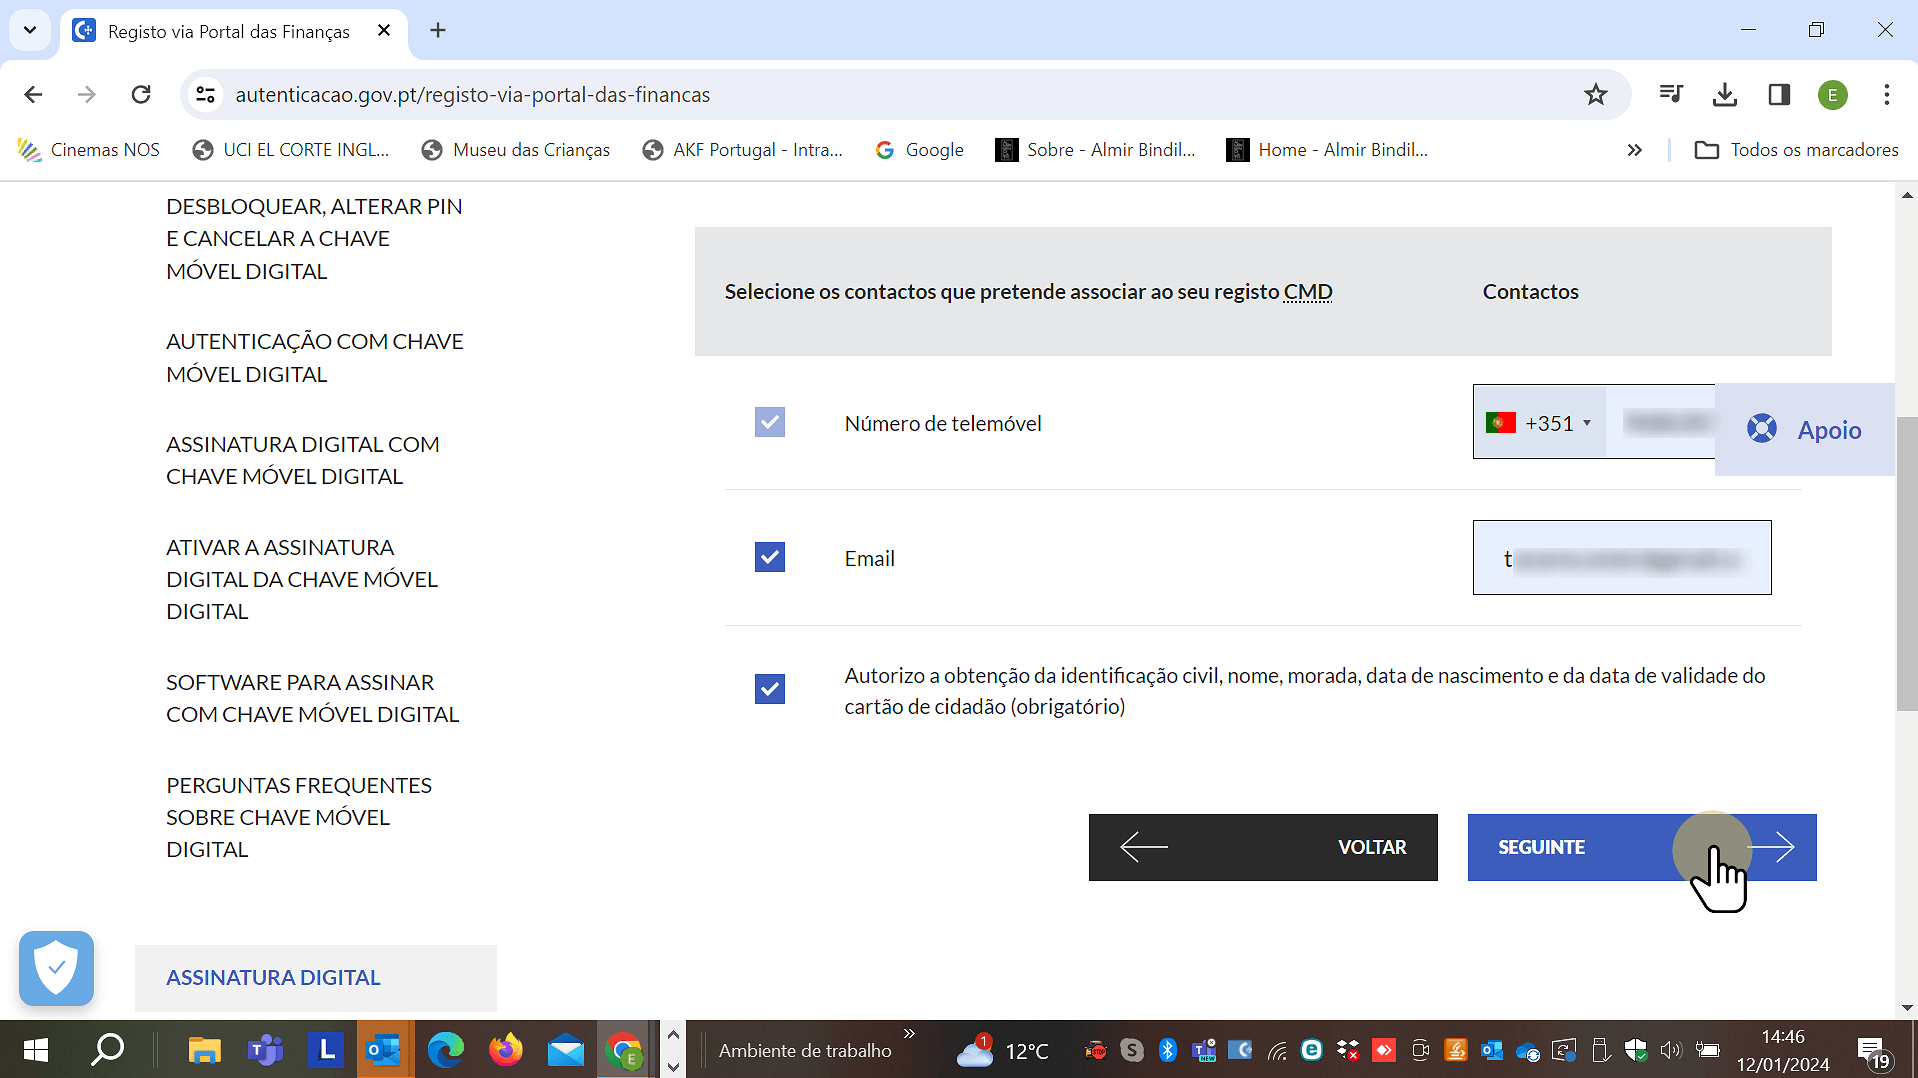Open the Apoio support widget
Screen dimensions: 1918x1078
1804,430
